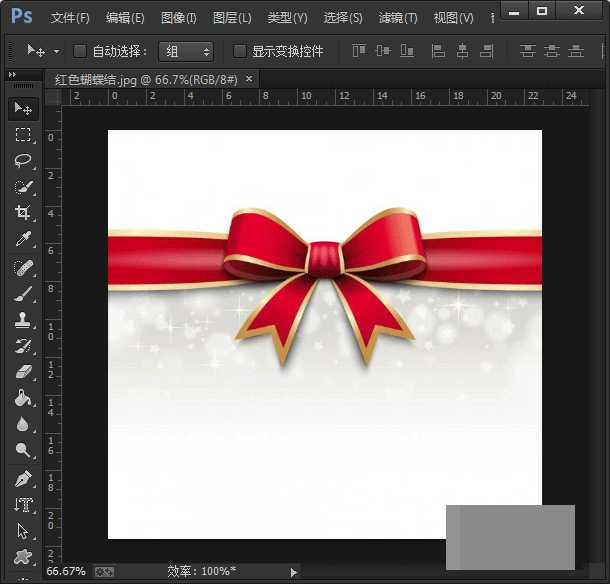
Task: Choose the vertical Type tool
Action: click(x=22, y=505)
